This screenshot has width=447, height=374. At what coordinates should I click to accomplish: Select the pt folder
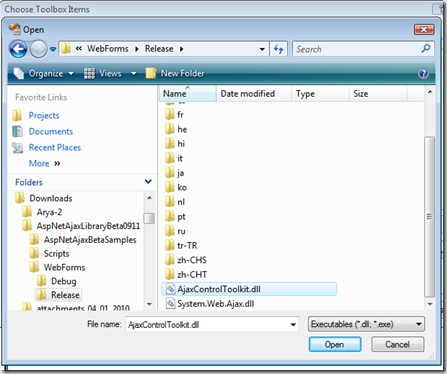181,217
